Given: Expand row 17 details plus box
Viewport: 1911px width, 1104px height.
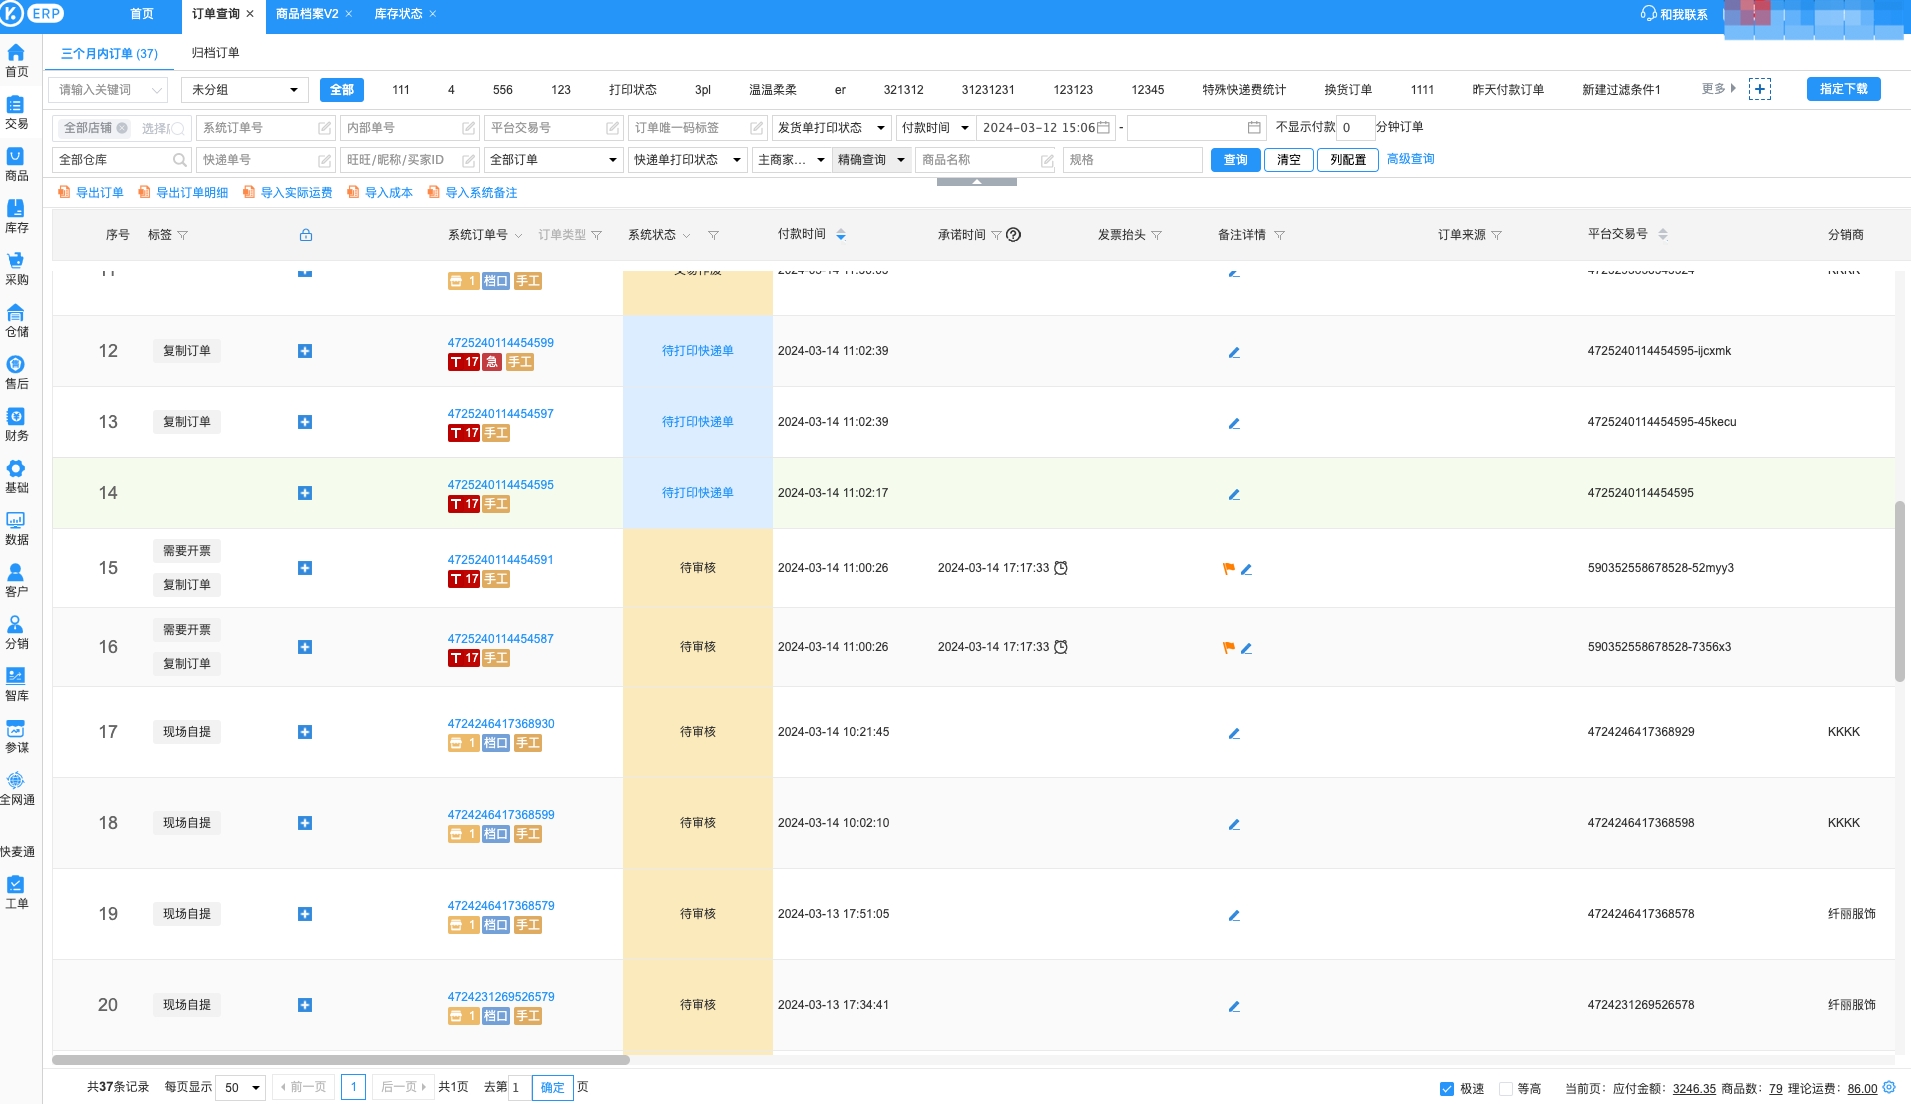Looking at the screenshot, I should [305, 732].
